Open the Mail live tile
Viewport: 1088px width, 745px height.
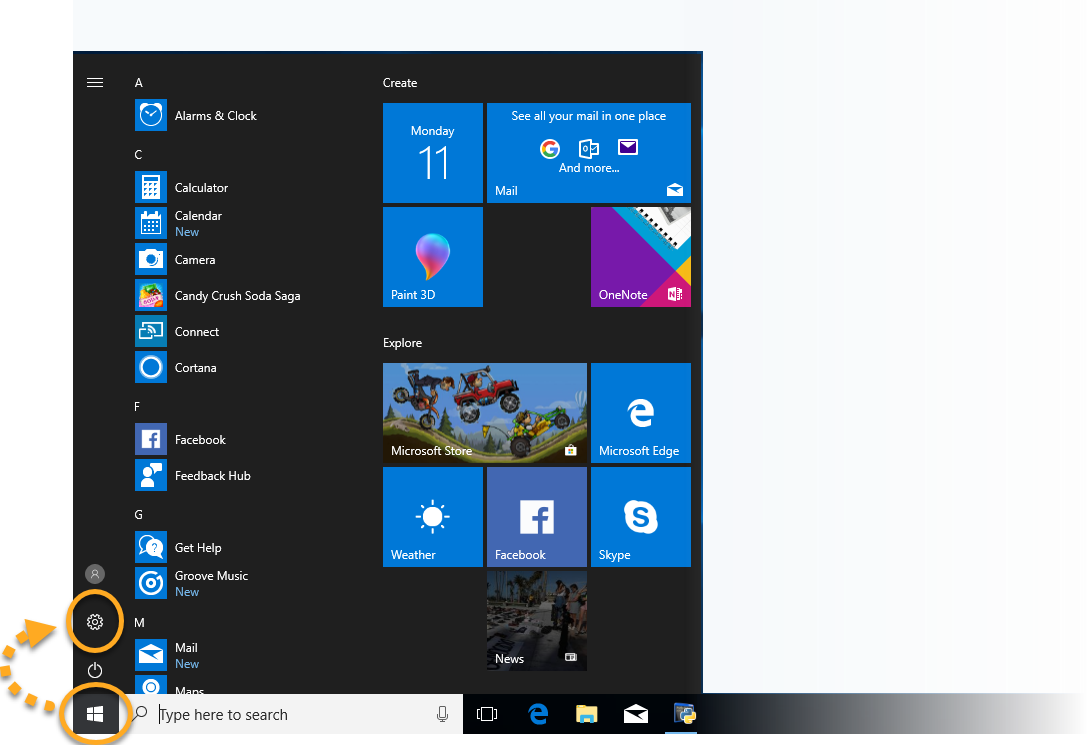click(x=588, y=153)
